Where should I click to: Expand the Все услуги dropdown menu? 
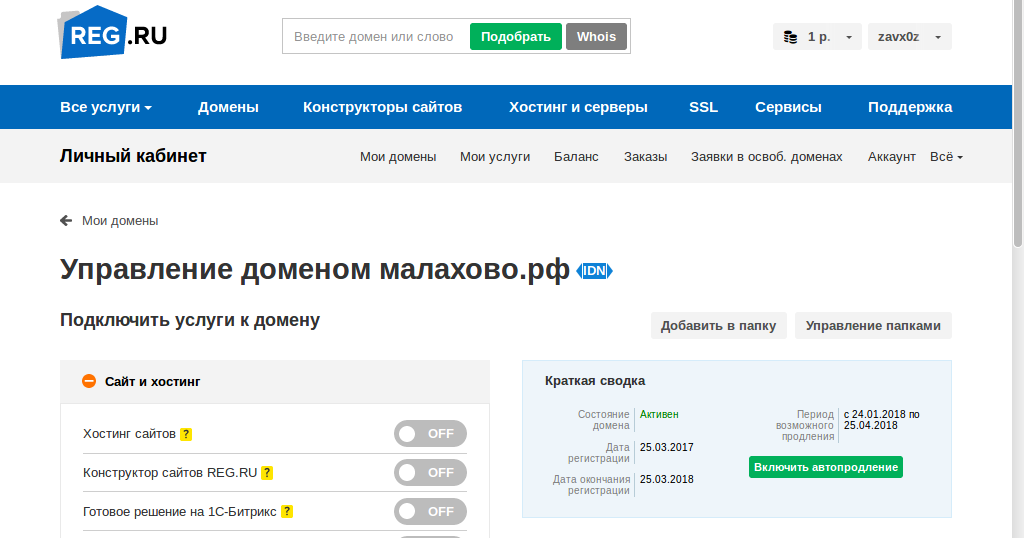[106, 107]
